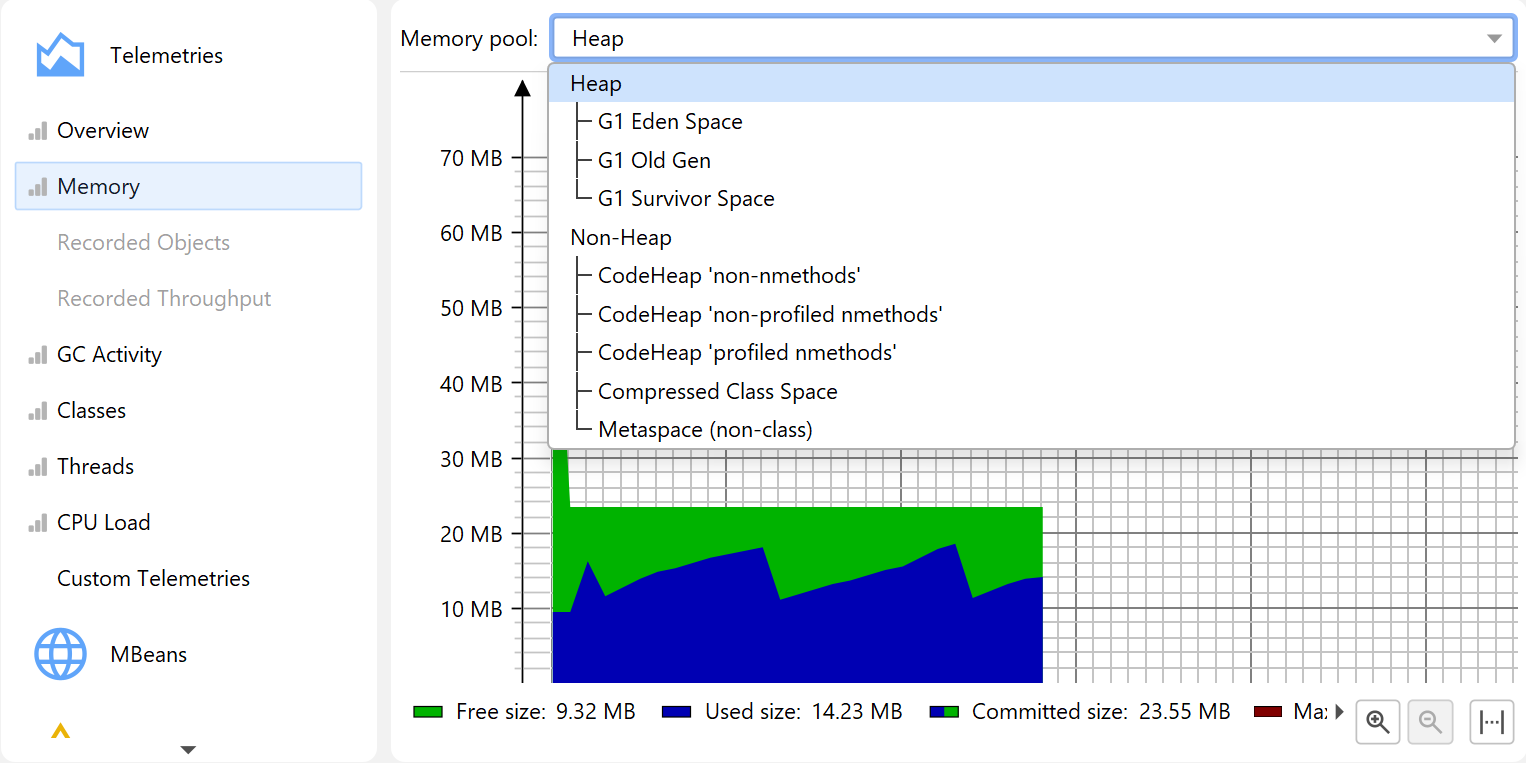Click the bar chart icon beside CPU Load

pos(38,523)
